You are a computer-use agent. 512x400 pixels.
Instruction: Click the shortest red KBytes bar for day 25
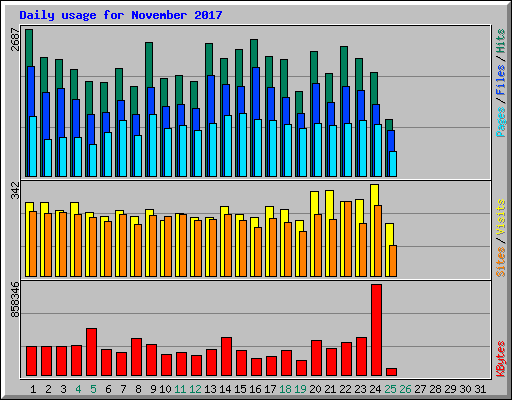tap(392, 372)
